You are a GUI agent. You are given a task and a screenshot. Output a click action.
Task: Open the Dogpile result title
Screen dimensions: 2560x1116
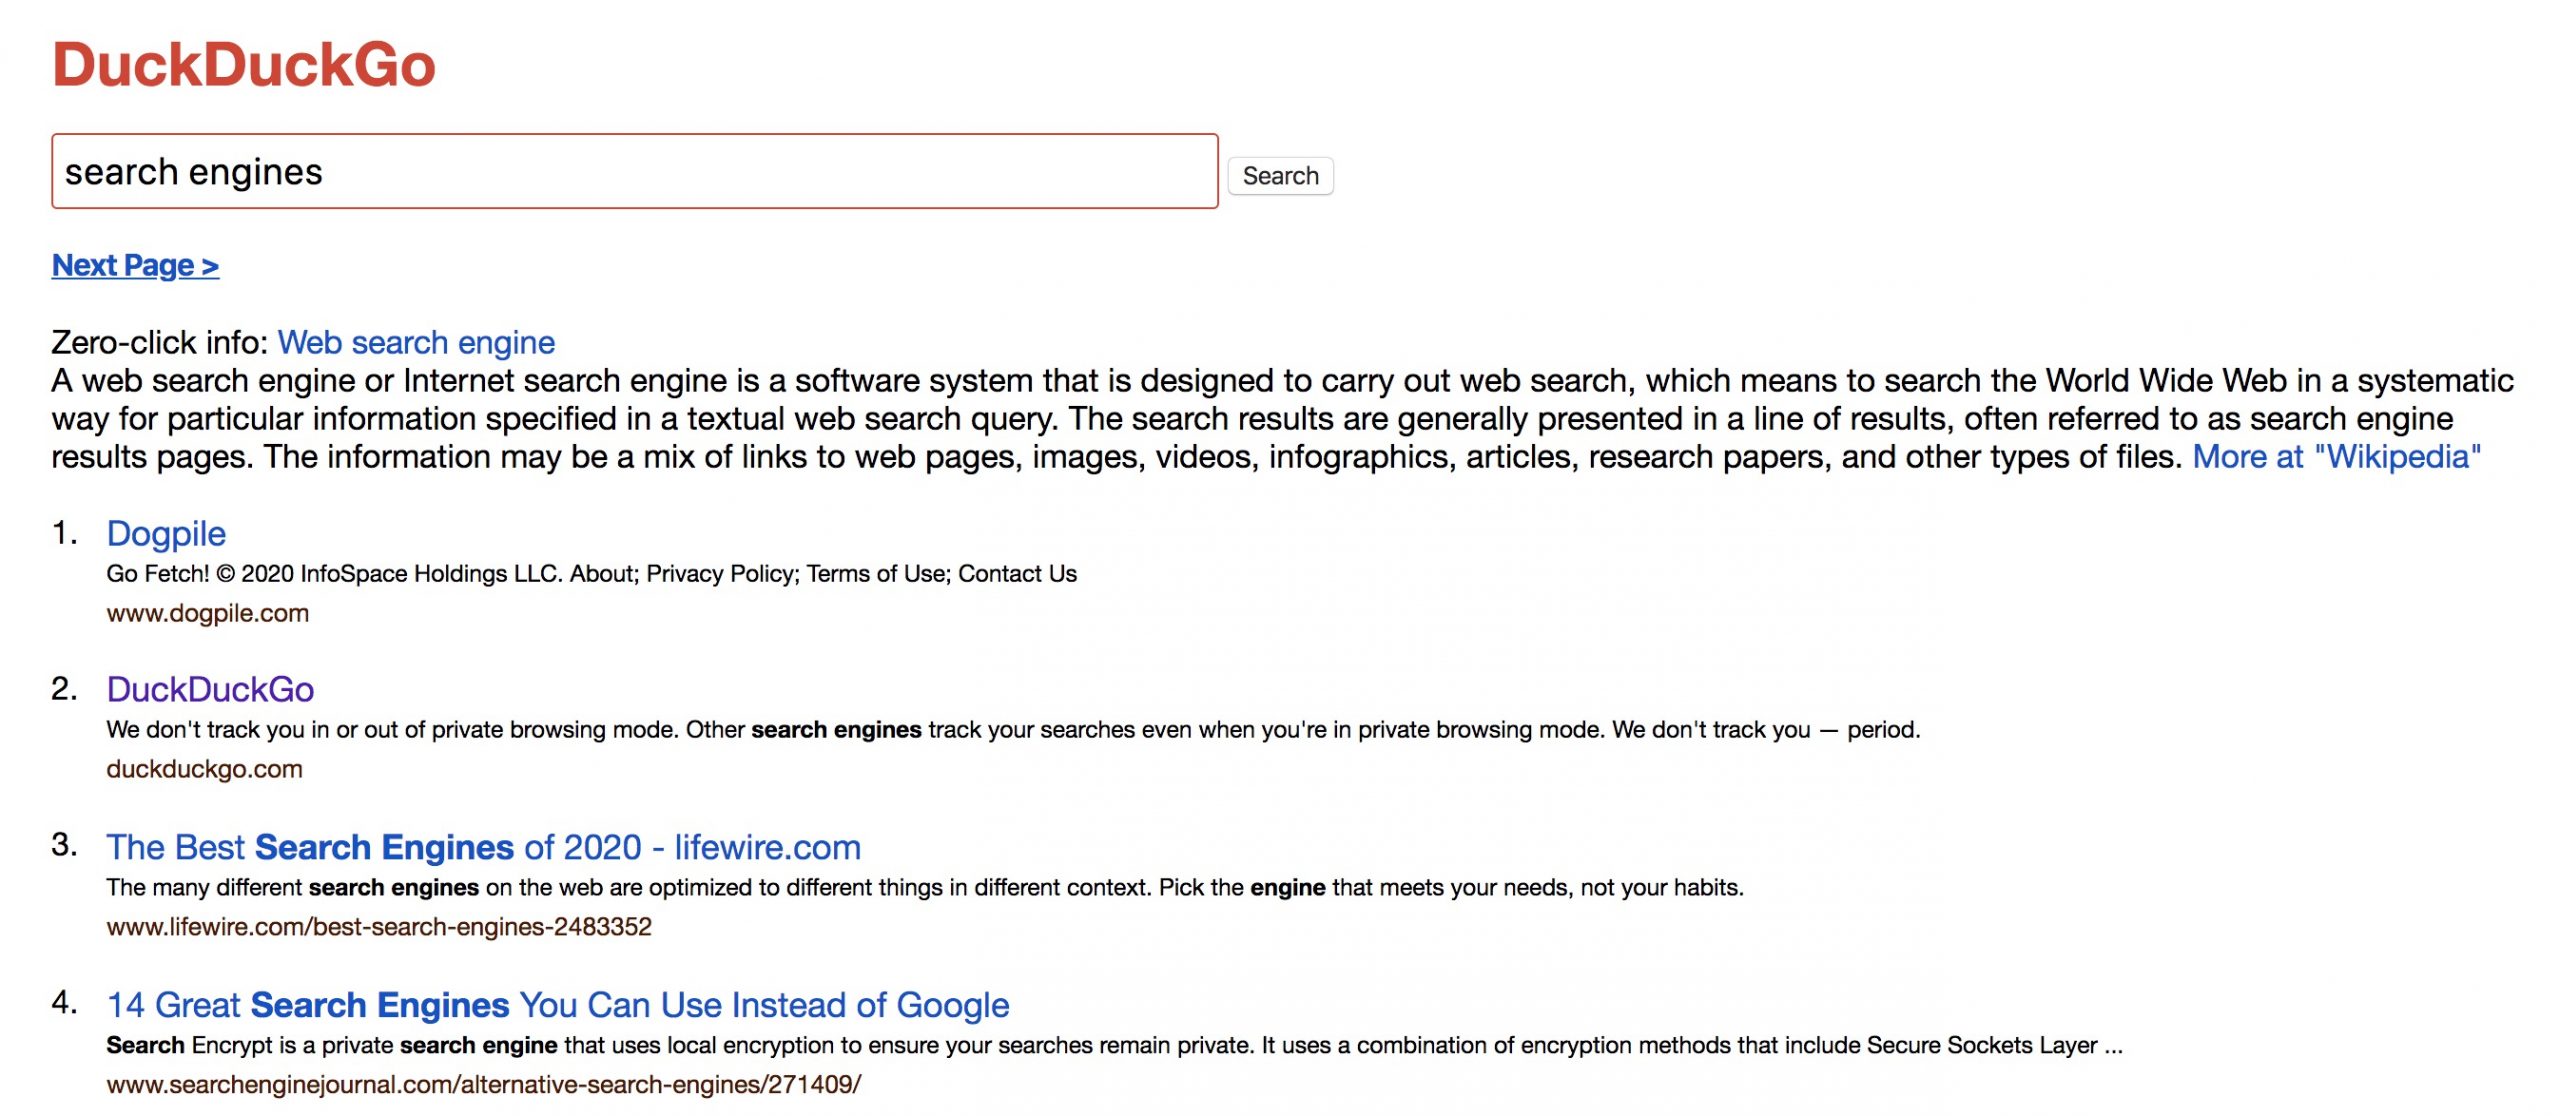(166, 533)
